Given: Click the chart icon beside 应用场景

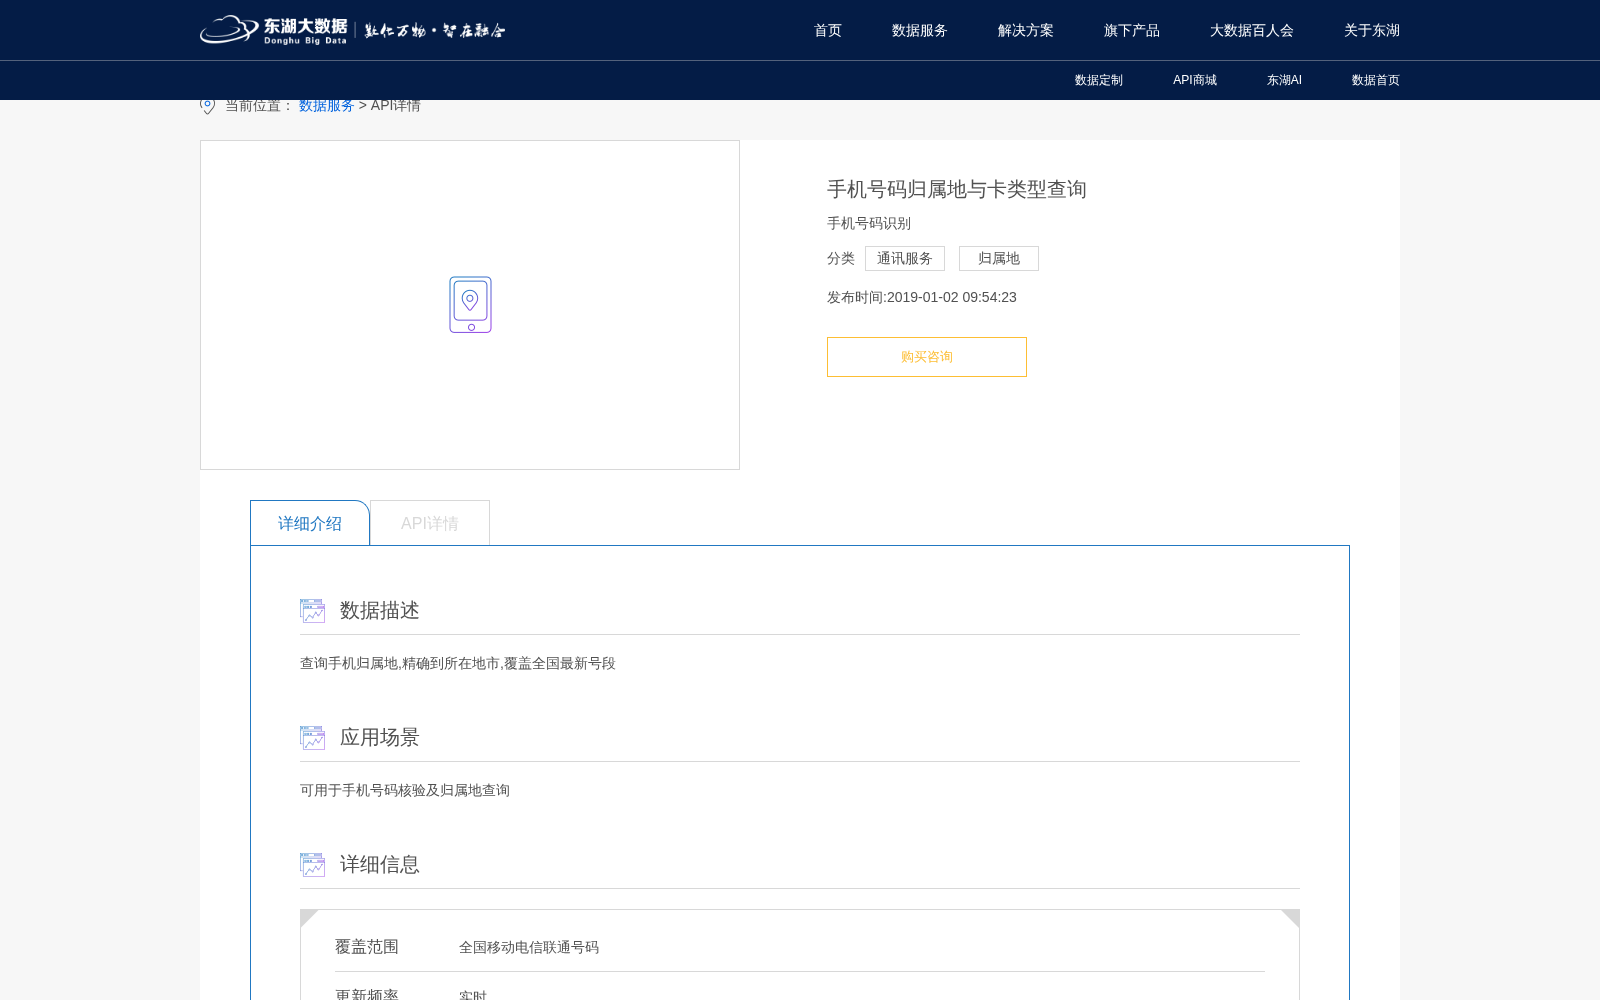Looking at the screenshot, I should coord(312,738).
